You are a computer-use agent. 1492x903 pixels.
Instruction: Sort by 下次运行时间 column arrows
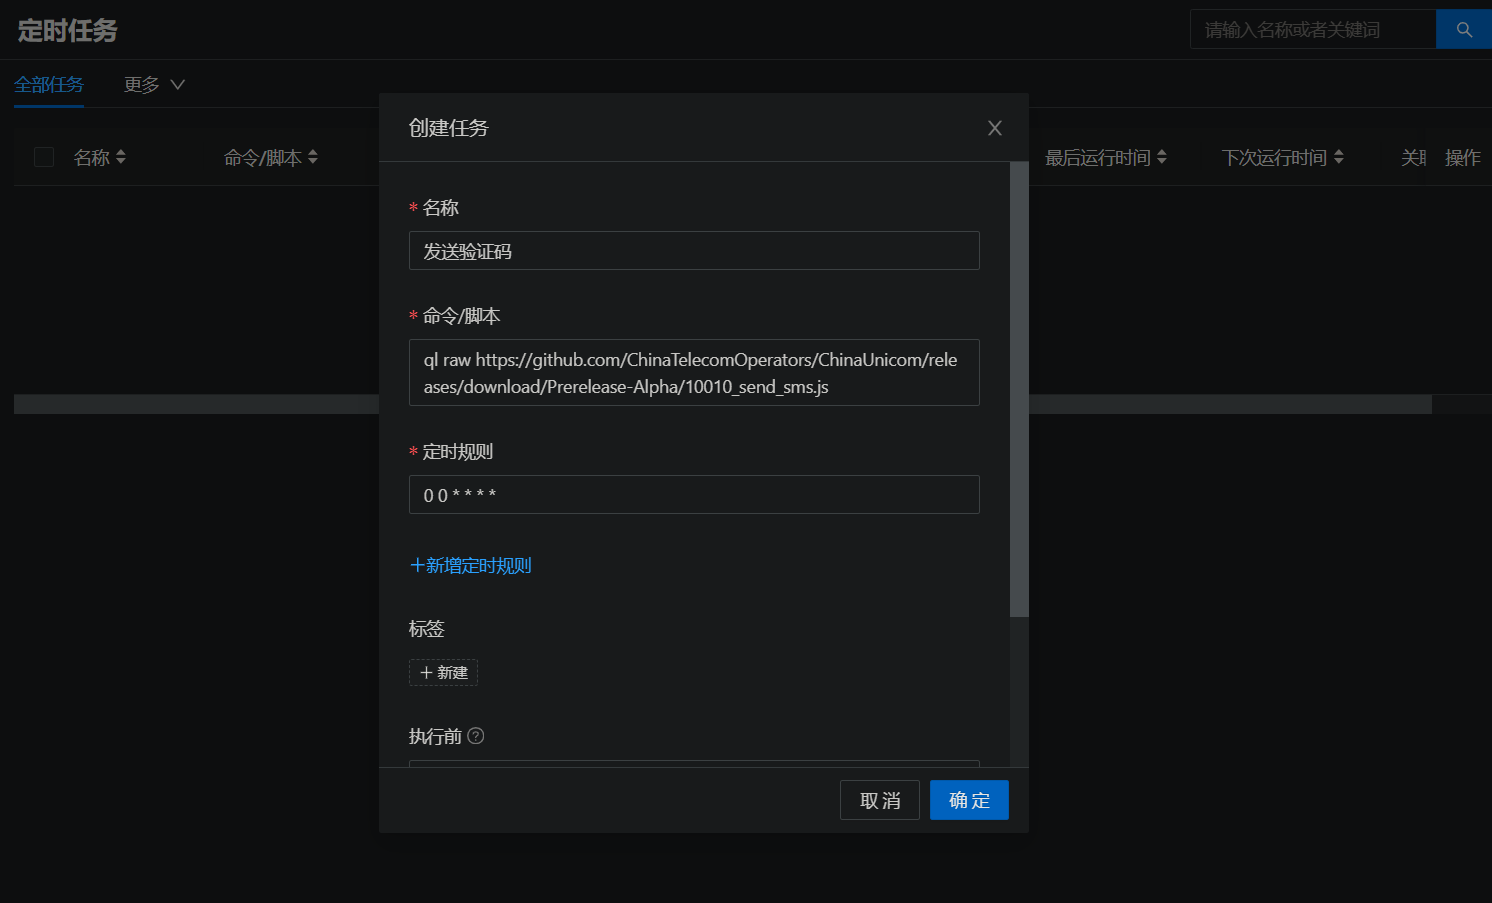[1339, 157]
